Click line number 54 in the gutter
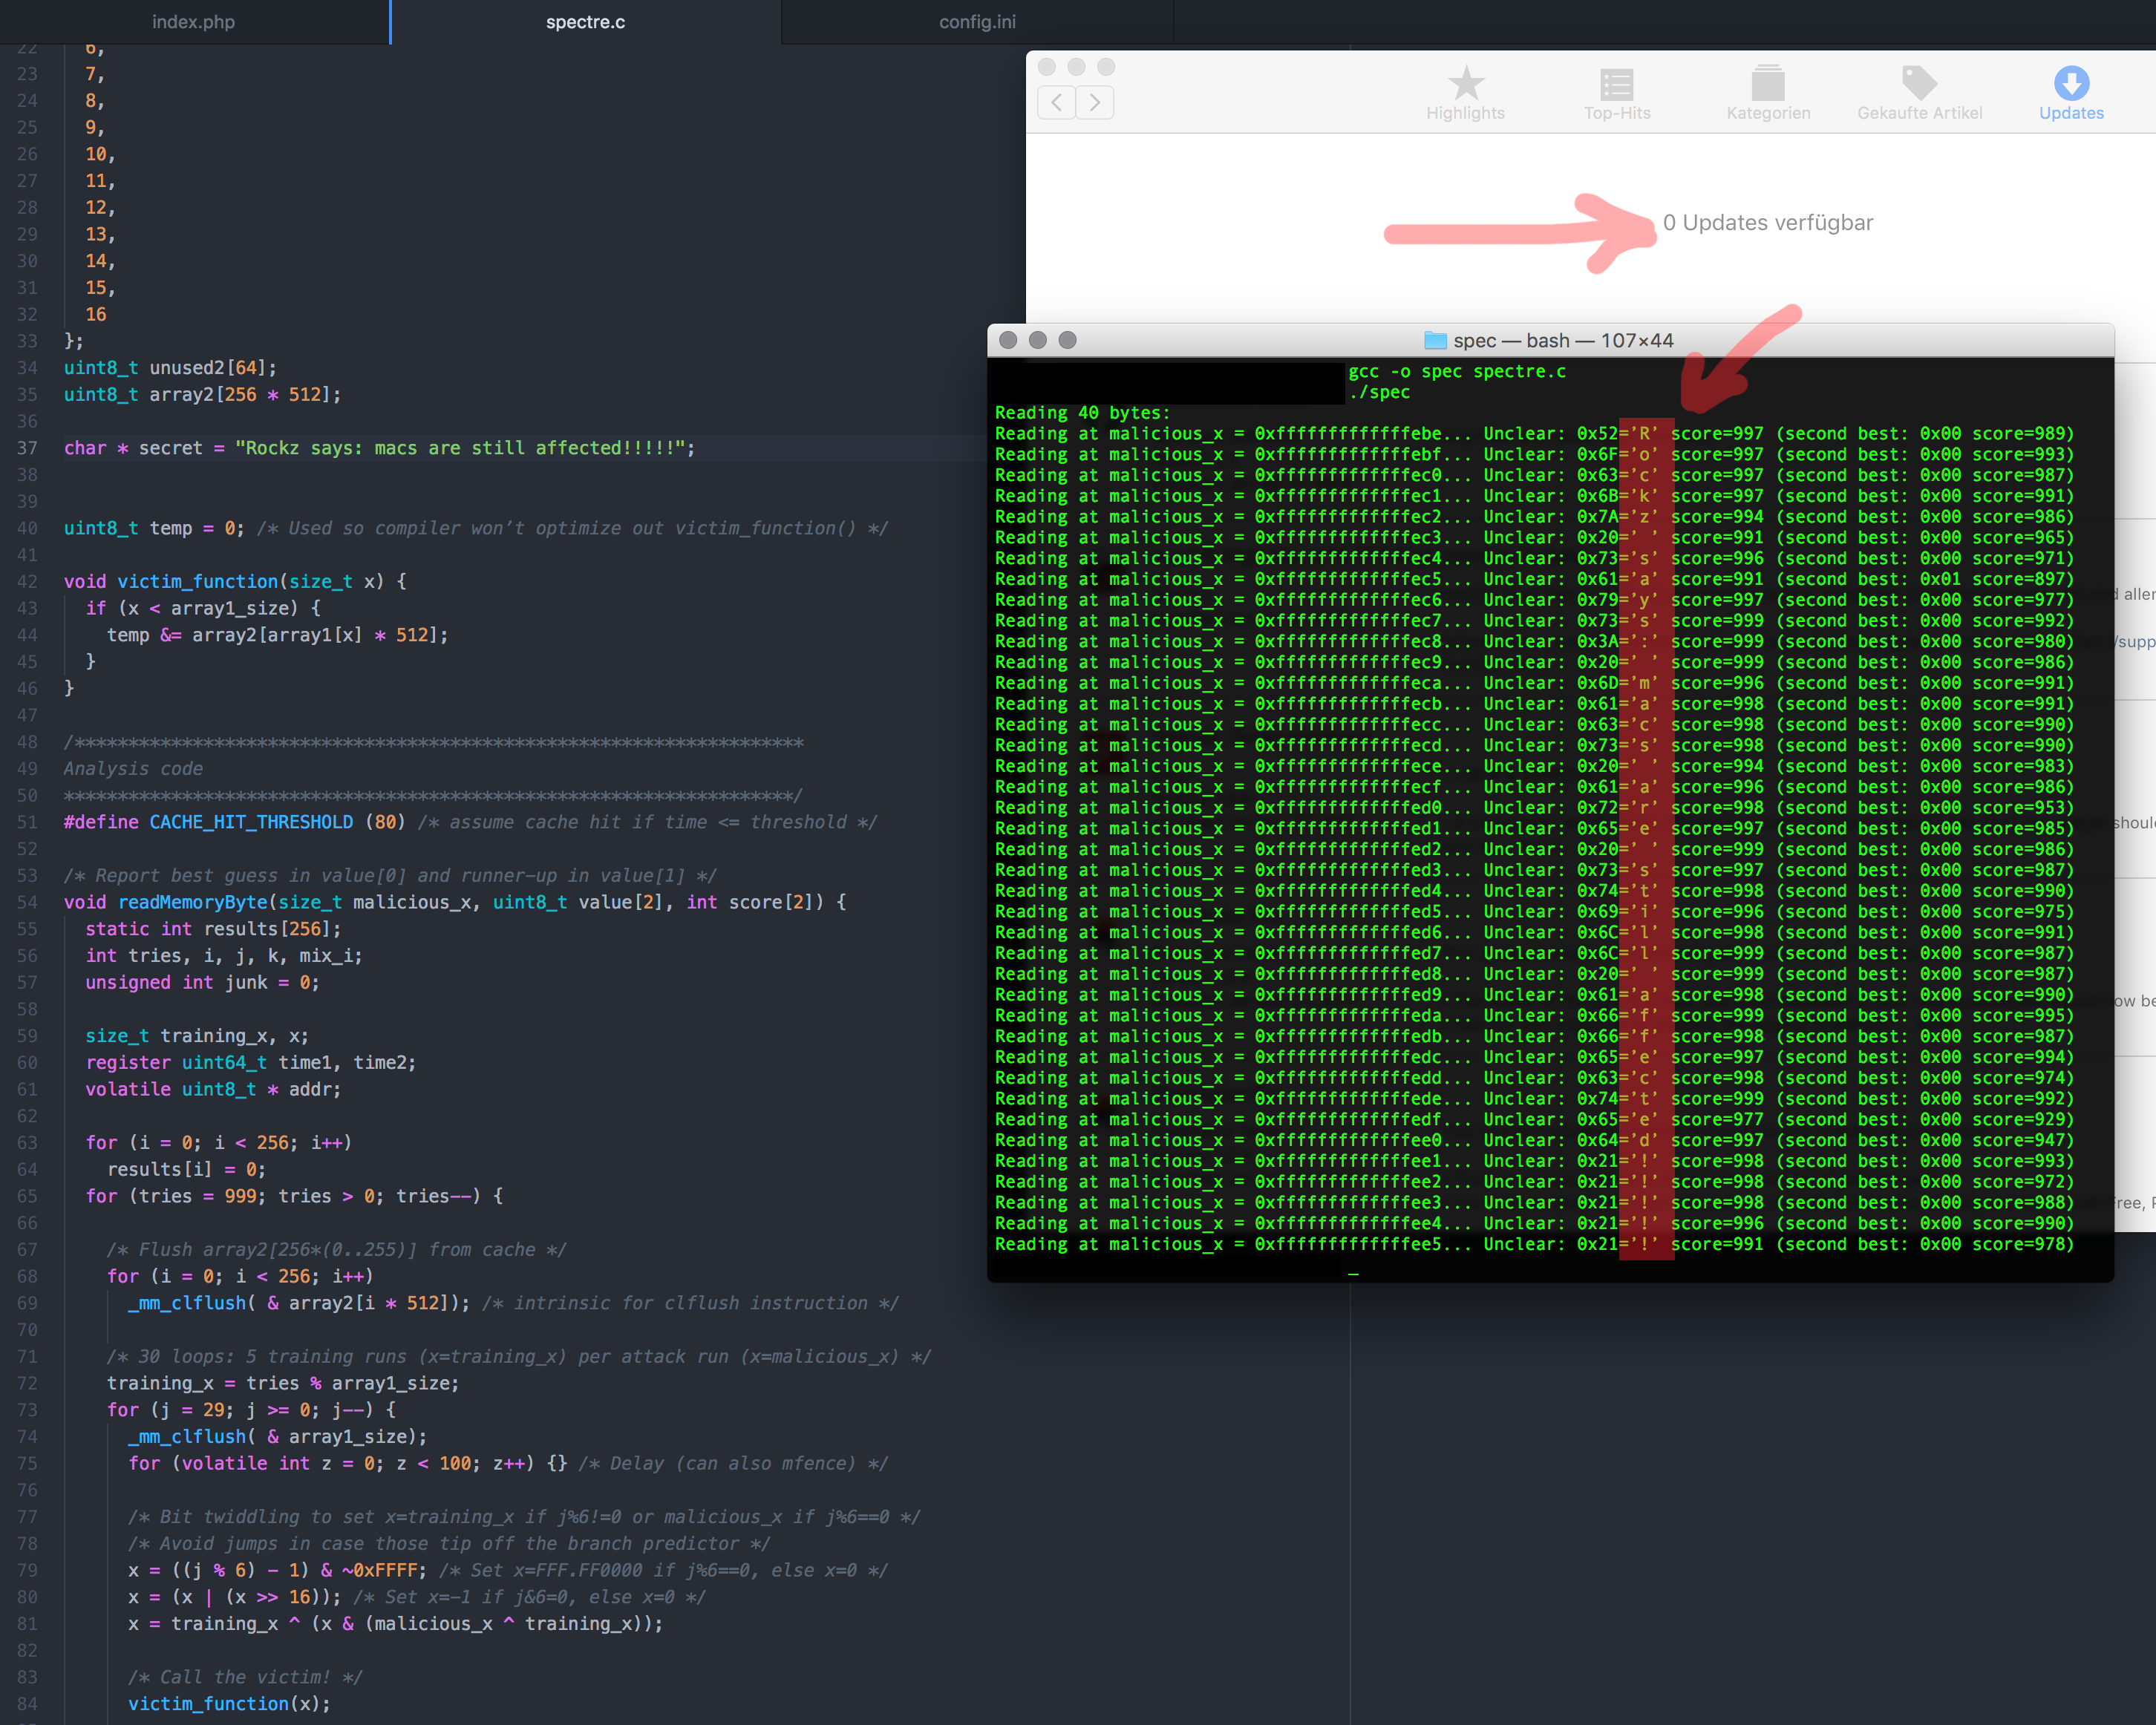 (x=27, y=902)
